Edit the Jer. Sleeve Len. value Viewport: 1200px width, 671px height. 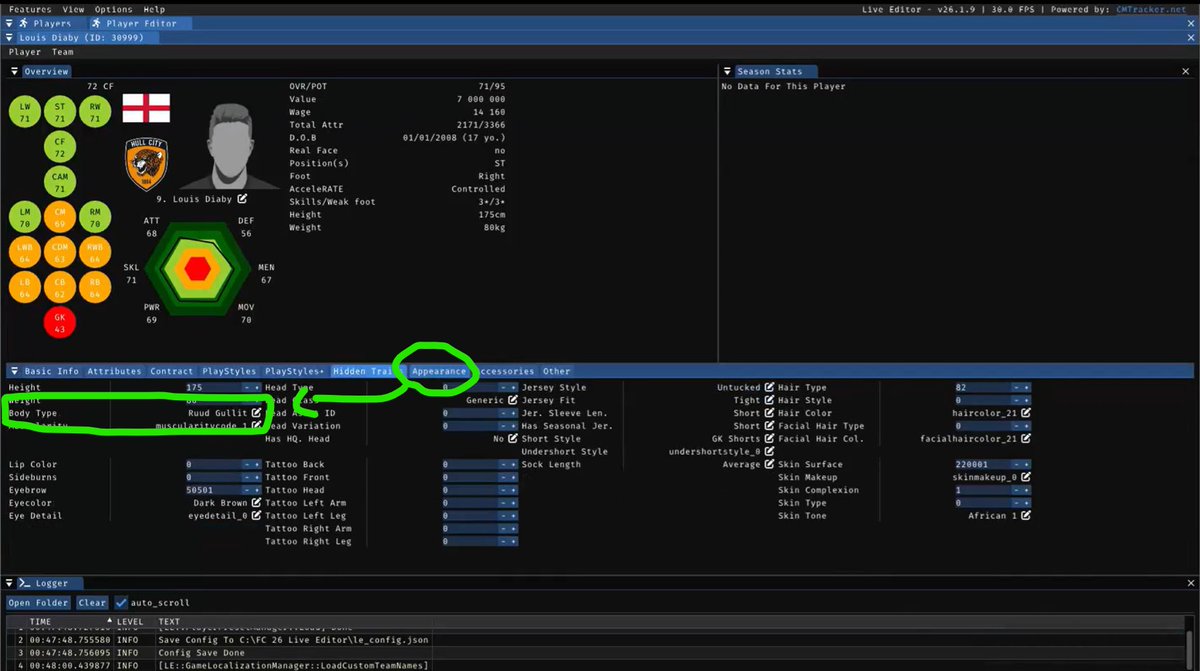769,413
